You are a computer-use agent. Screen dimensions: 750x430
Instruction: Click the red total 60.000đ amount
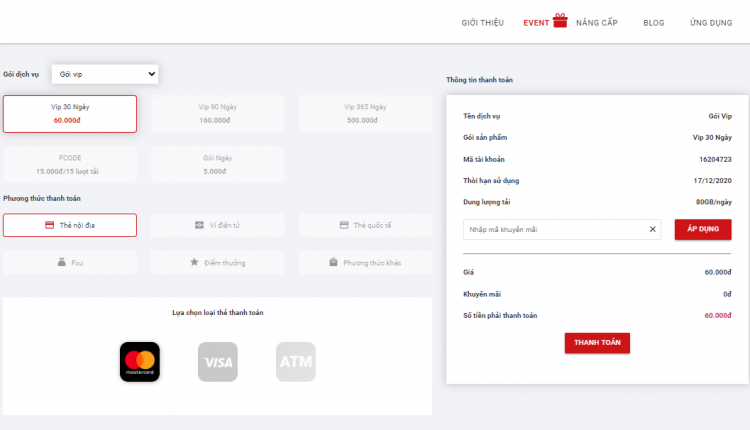(x=717, y=316)
